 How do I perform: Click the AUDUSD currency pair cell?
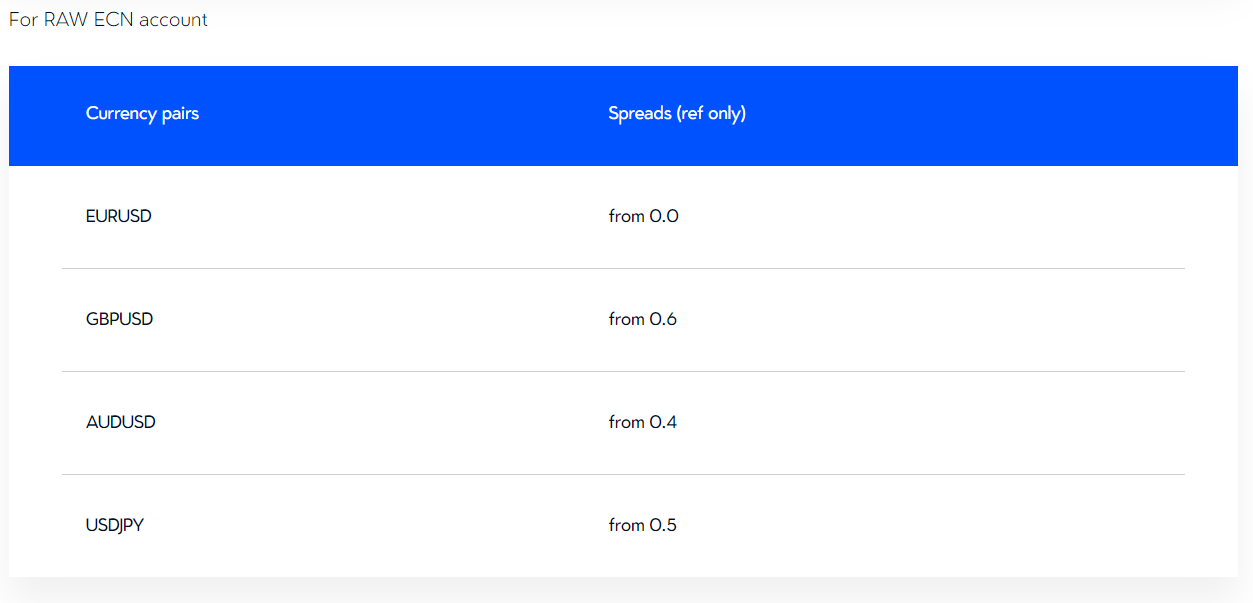click(121, 422)
